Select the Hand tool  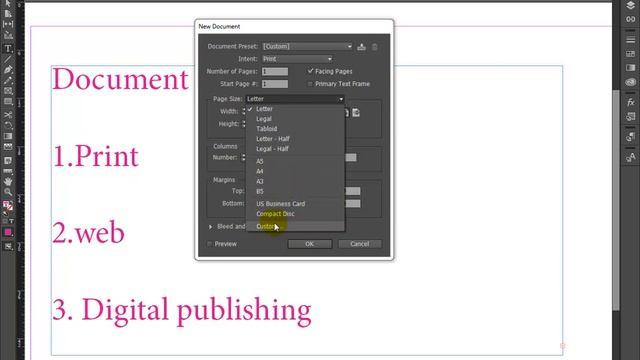tap(8, 181)
